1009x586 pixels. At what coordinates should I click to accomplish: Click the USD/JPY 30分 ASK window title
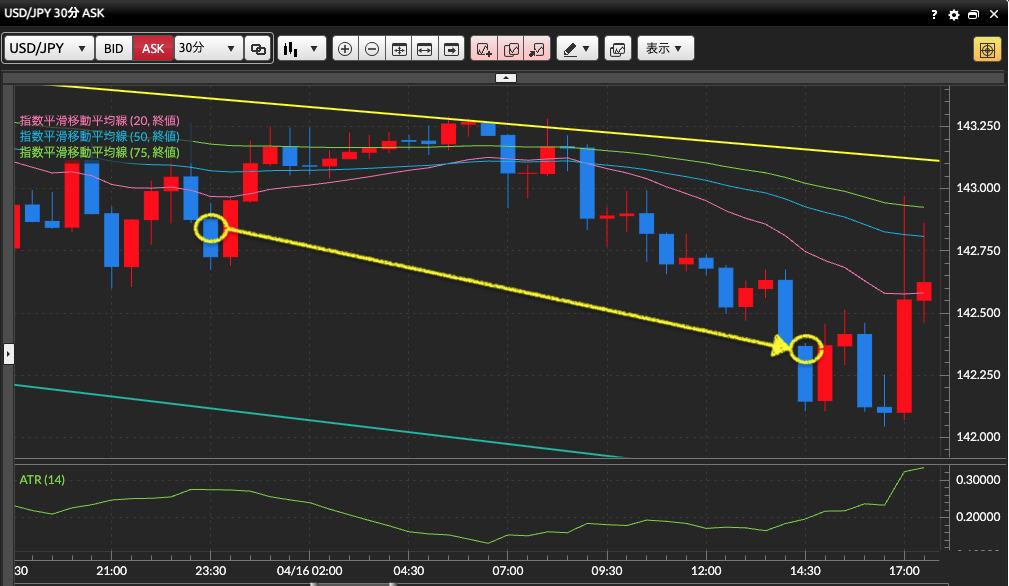(54, 13)
